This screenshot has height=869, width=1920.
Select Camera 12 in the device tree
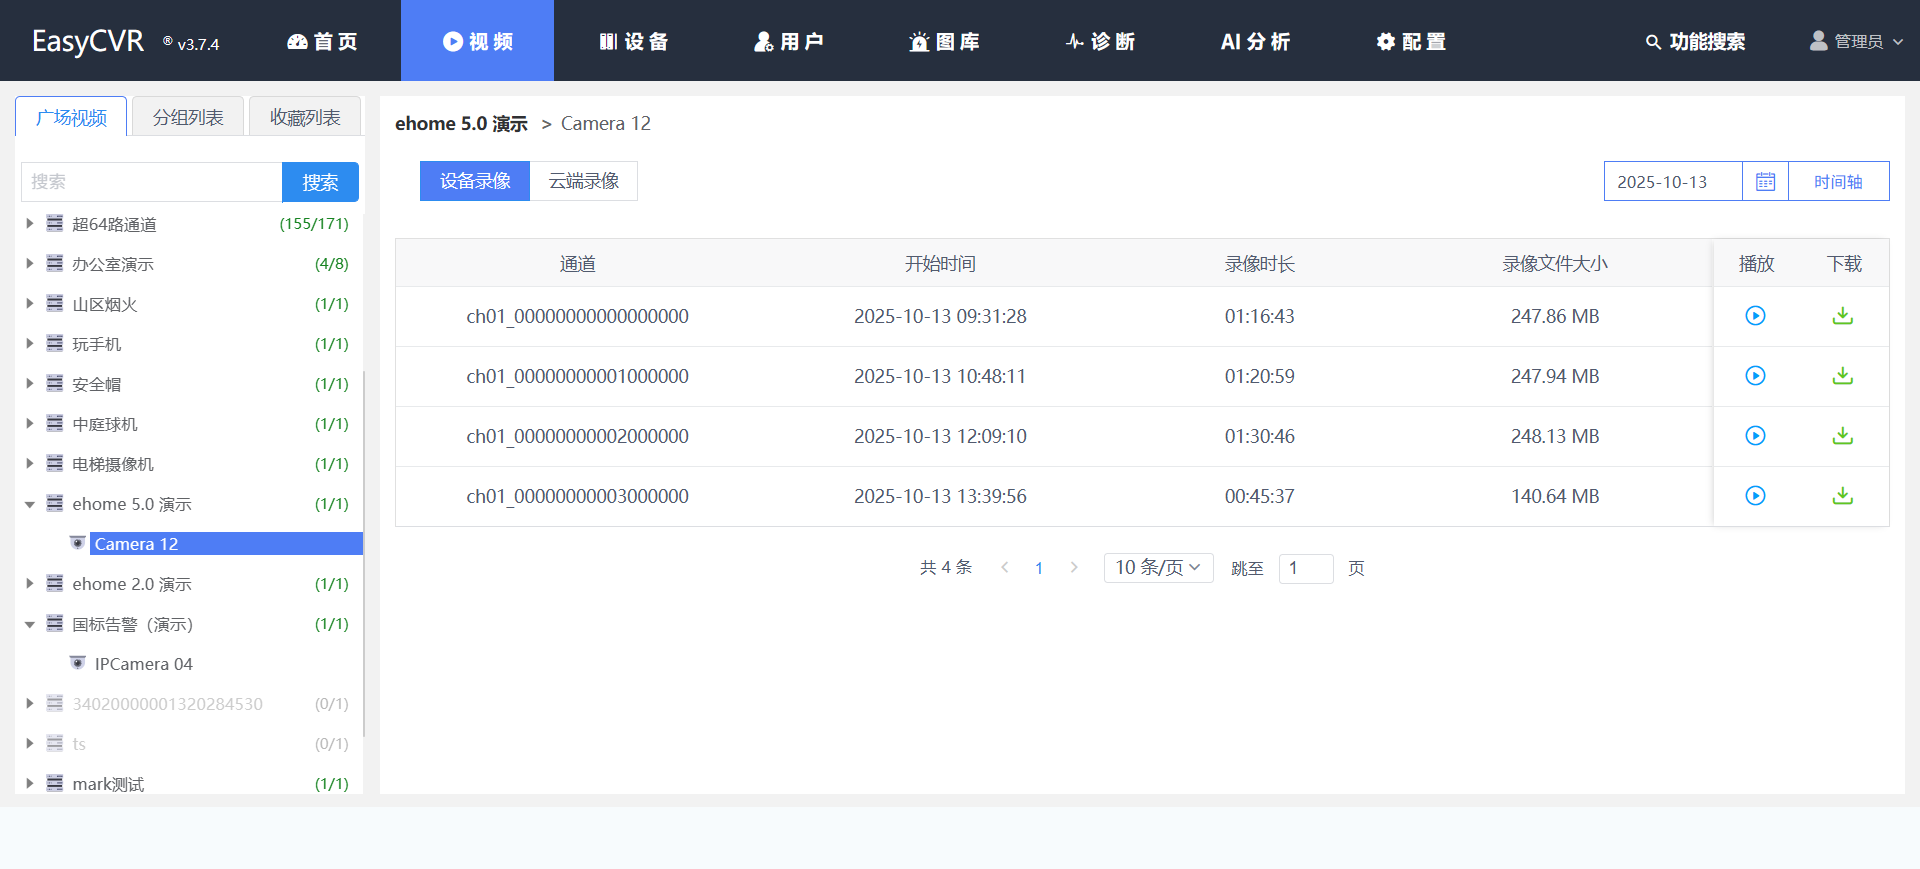point(136,544)
